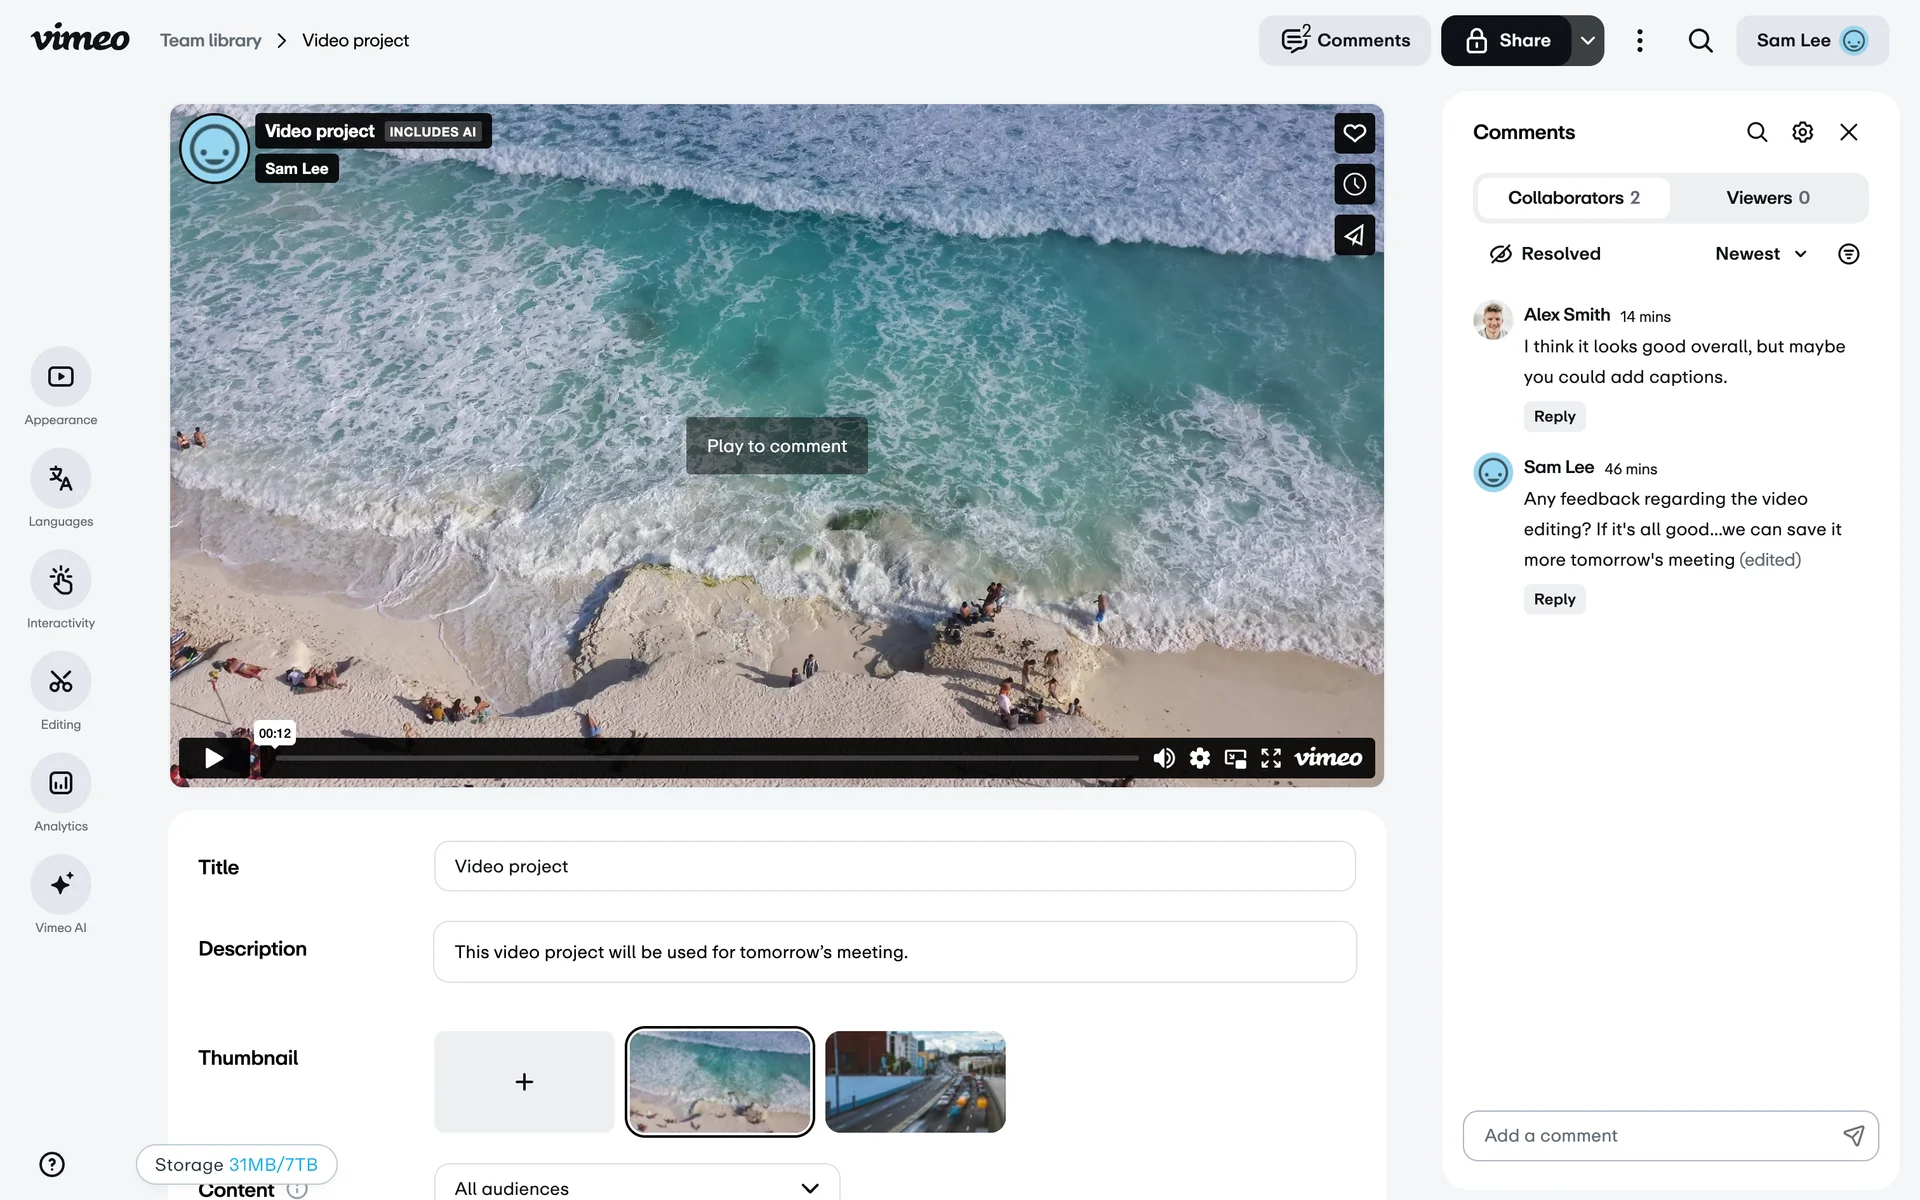1920x1200 pixels.
Task: Mute the video player volume
Action: 1163,758
